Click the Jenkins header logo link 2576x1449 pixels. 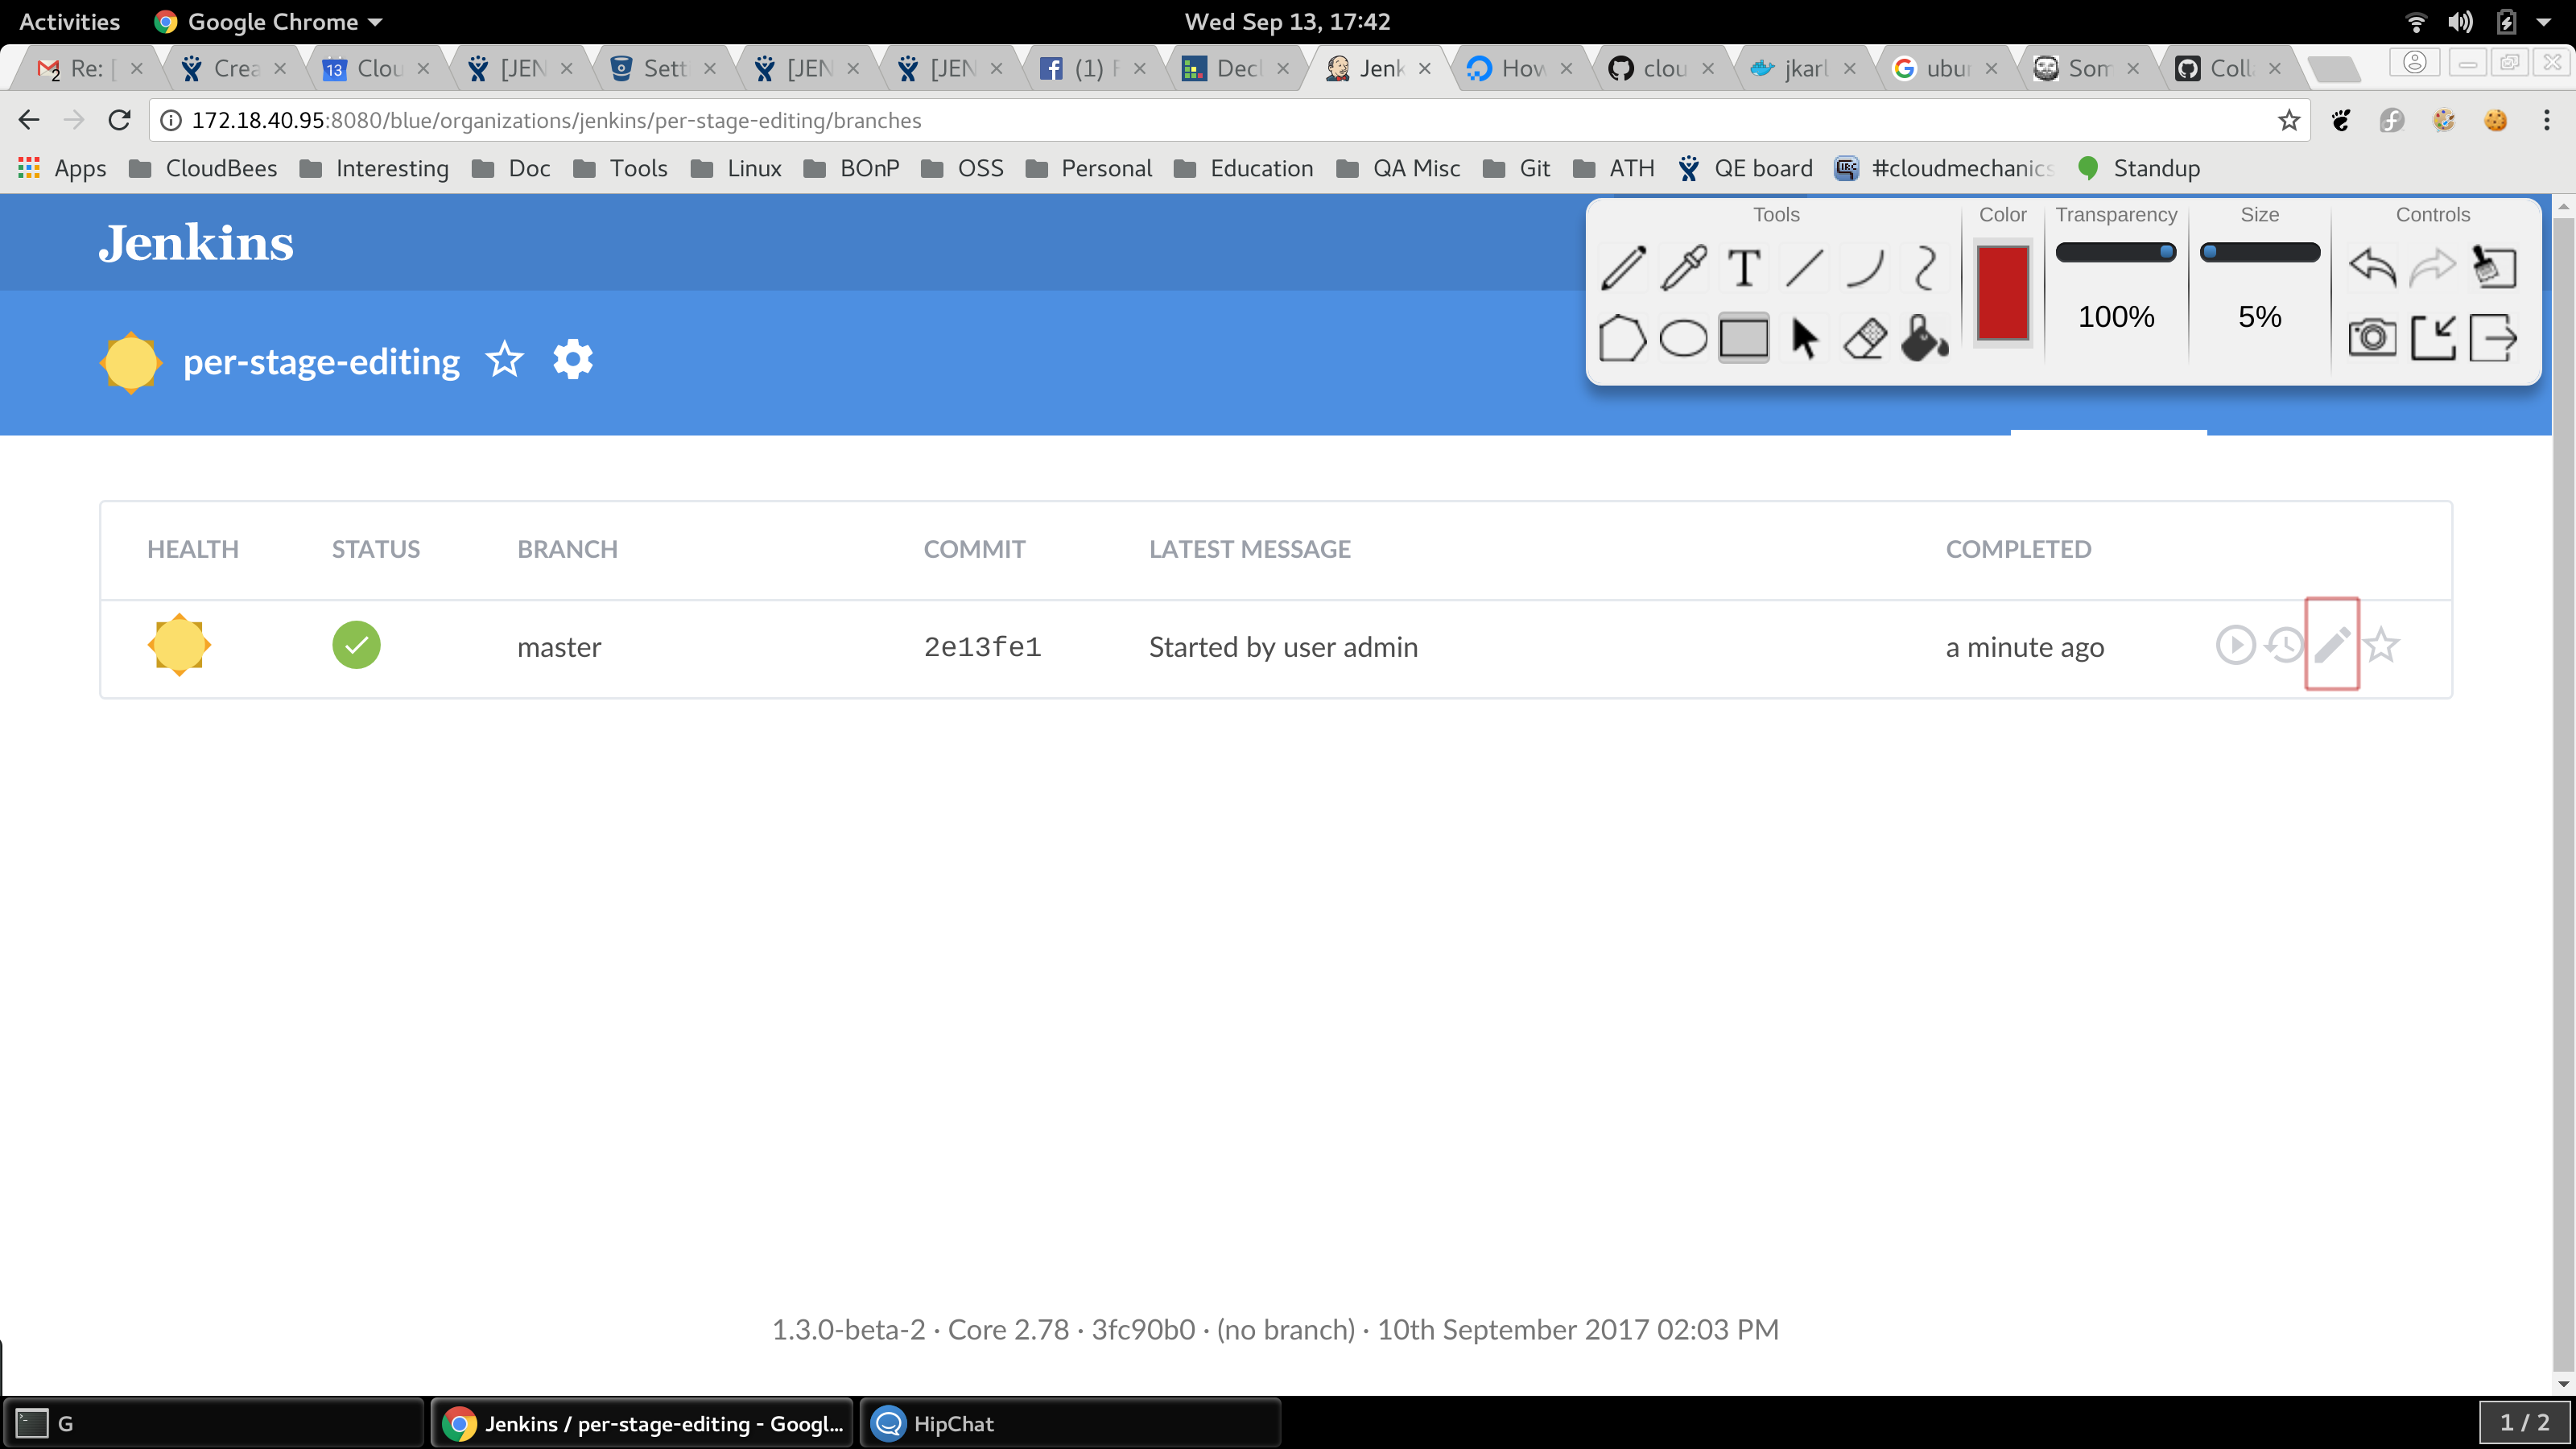click(x=196, y=243)
